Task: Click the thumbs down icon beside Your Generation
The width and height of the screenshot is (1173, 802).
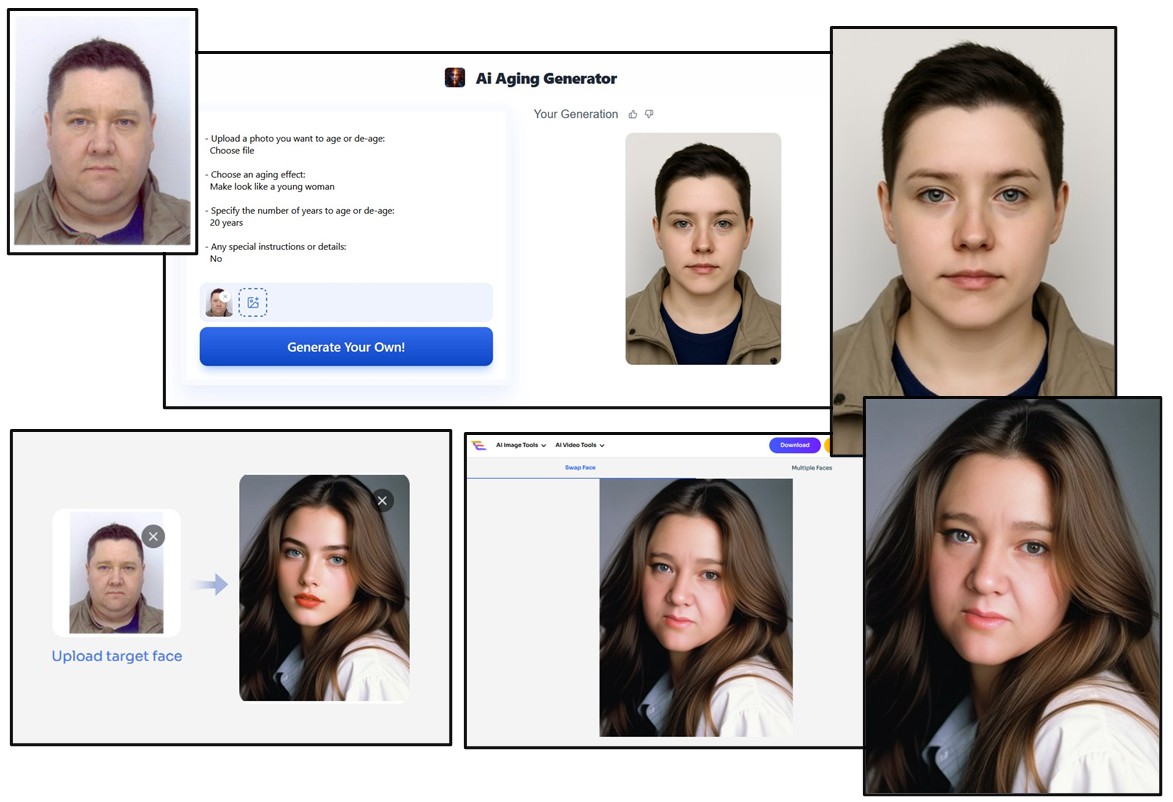Action: pyautogui.click(x=649, y=114)
